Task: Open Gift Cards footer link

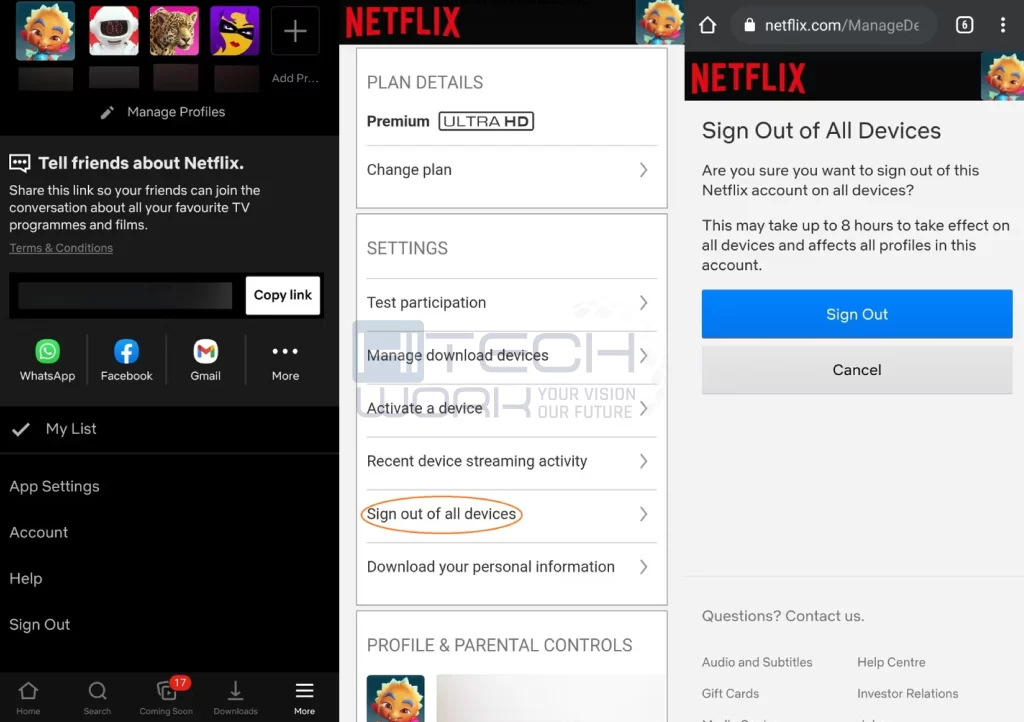Action: point(730,694)
